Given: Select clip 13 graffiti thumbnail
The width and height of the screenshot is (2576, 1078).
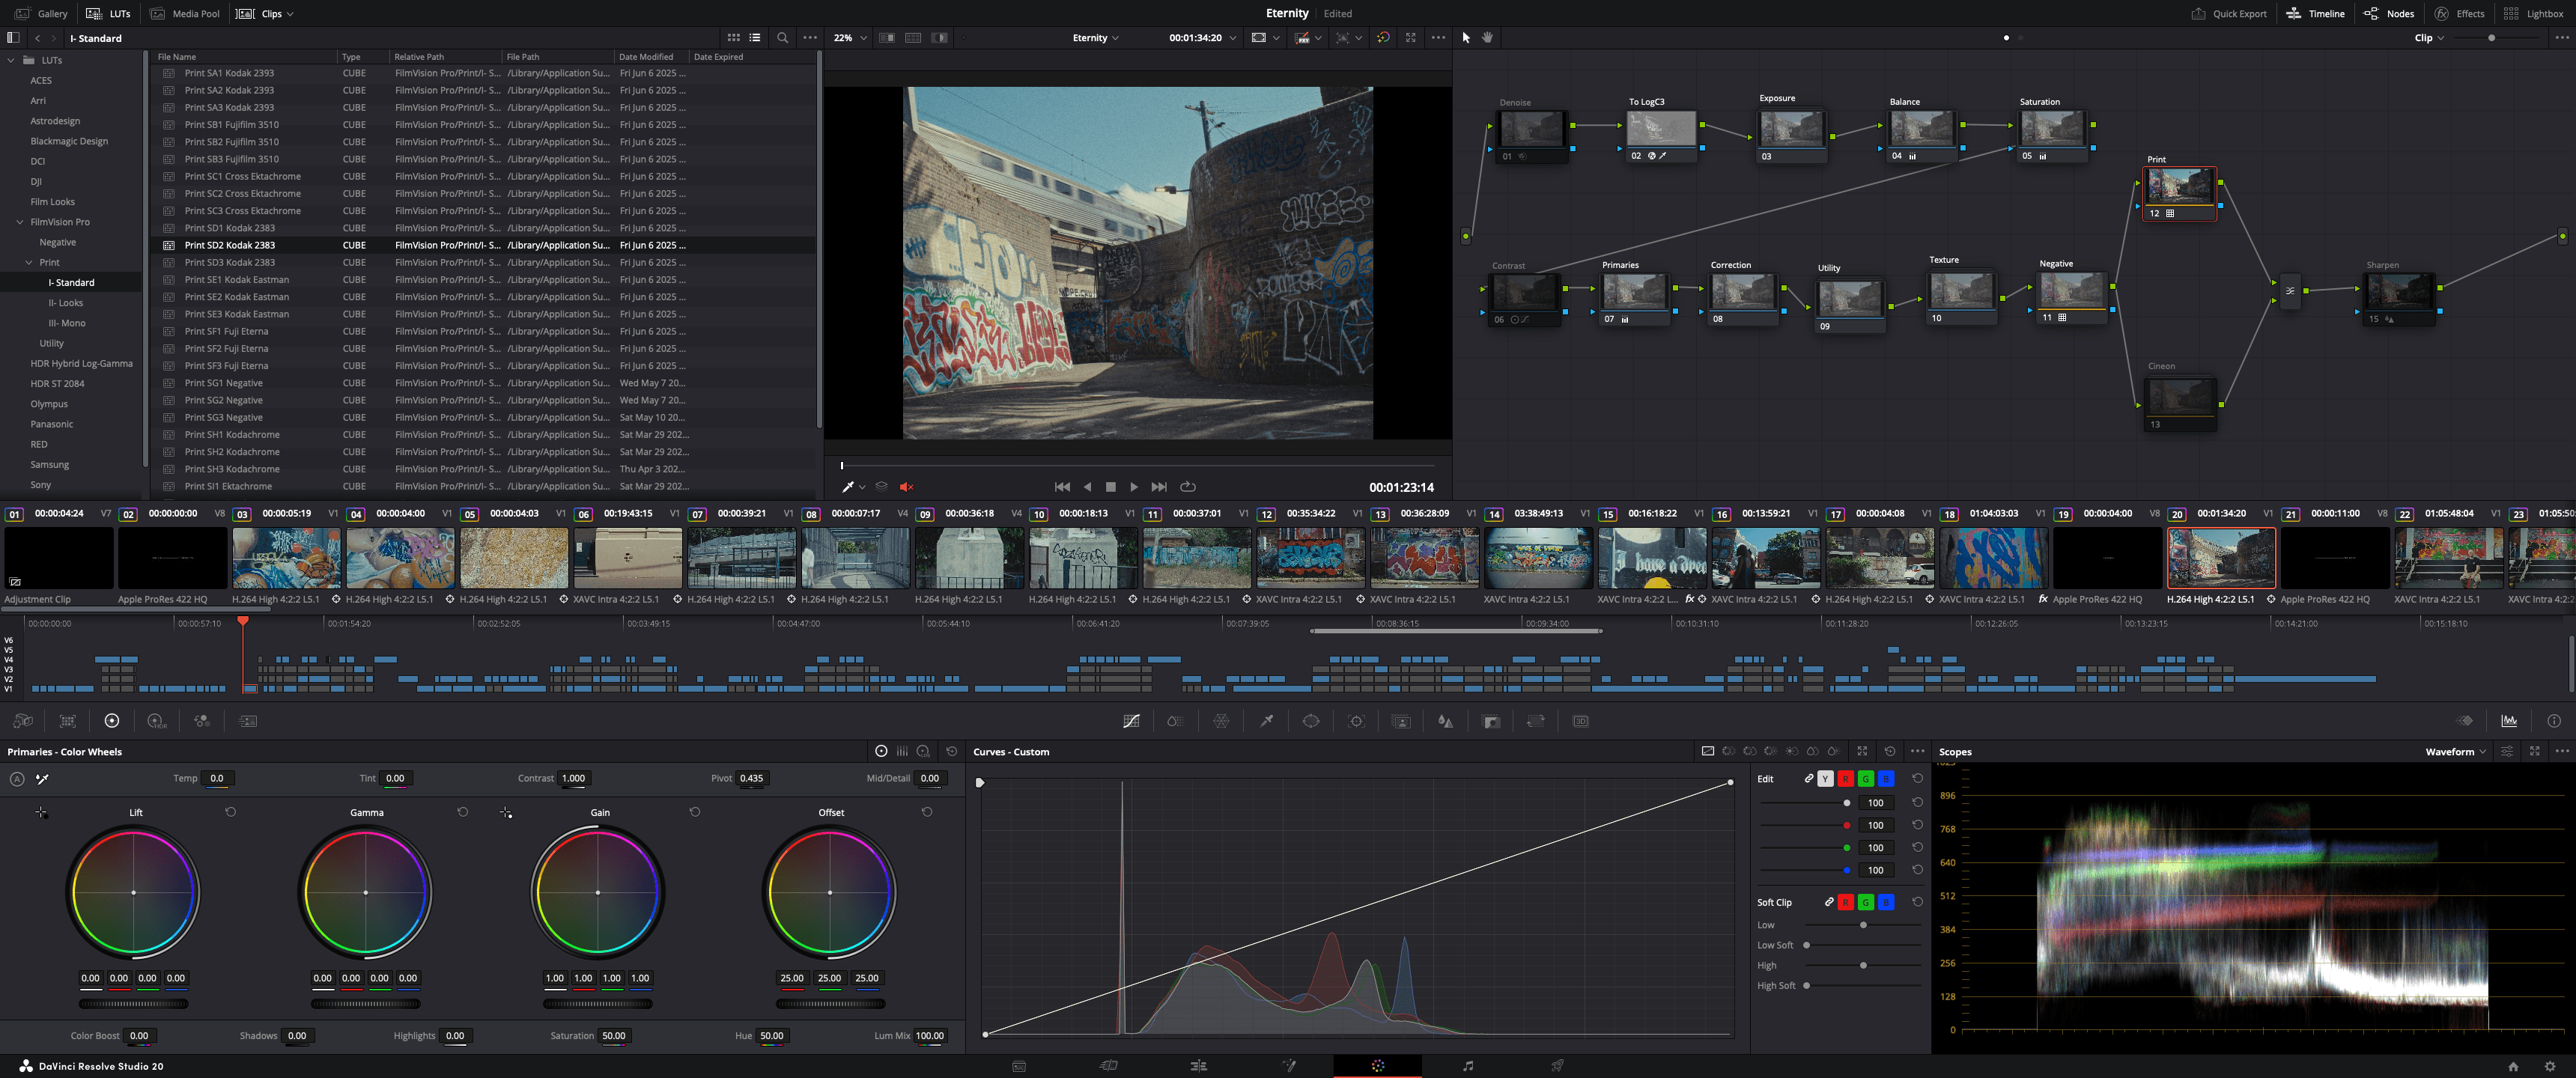Looking at the screenshot, I should pos(1424,558).
